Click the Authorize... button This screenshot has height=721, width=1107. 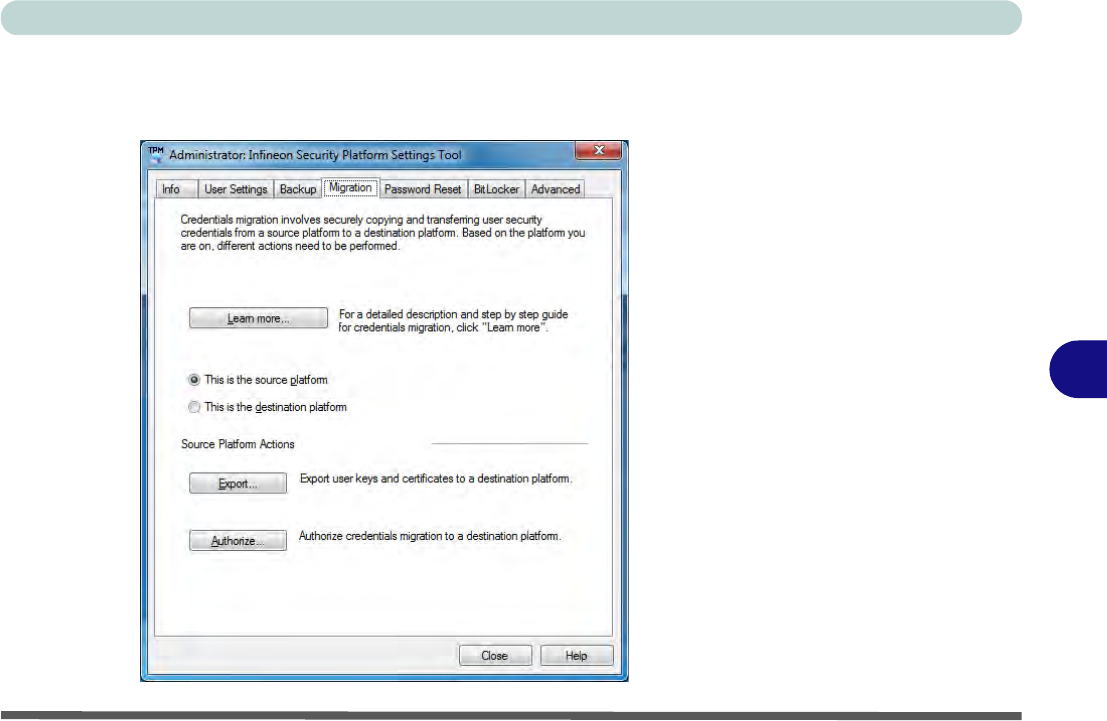[238, 541]
